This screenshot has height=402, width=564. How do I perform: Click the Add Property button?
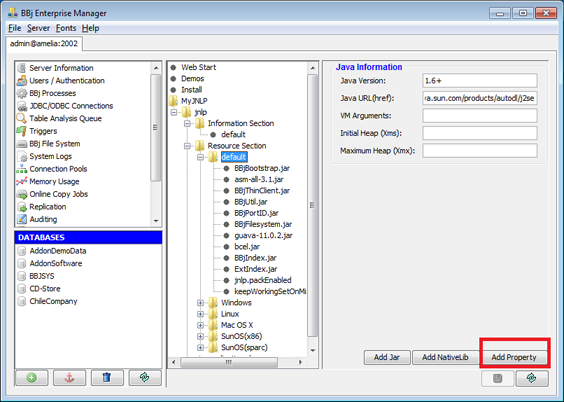pyautogui.click(x=514, y=357)
